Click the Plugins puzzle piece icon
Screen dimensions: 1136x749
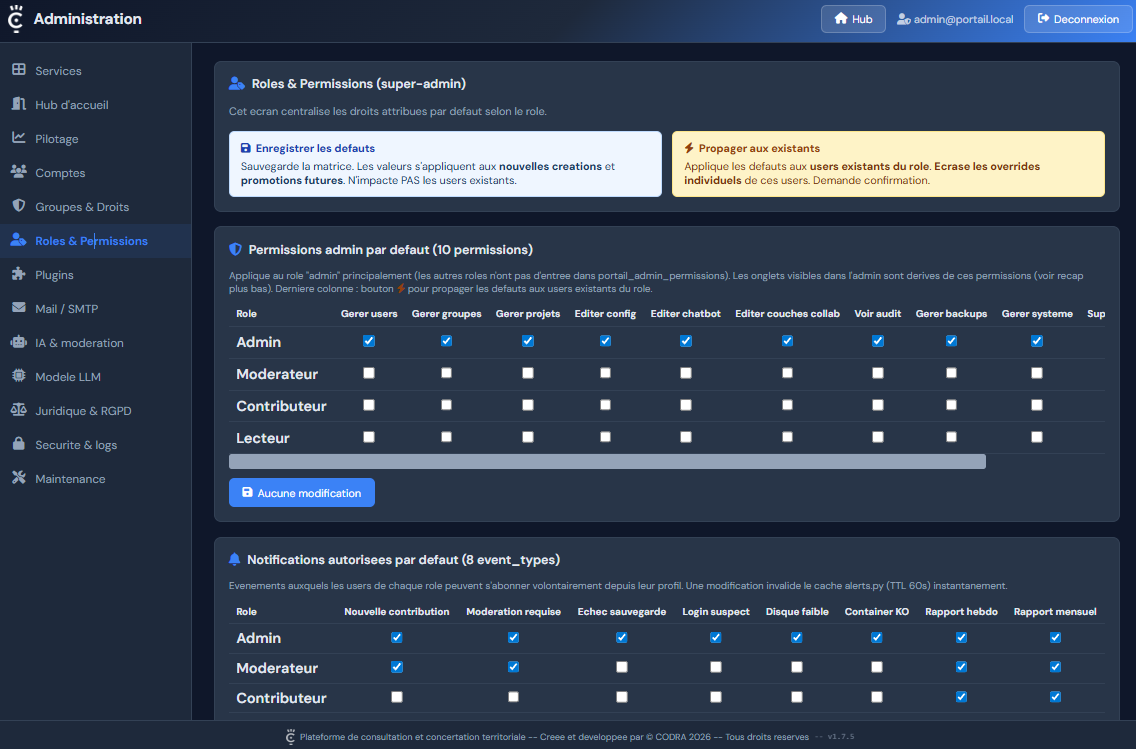coord(18,274)
